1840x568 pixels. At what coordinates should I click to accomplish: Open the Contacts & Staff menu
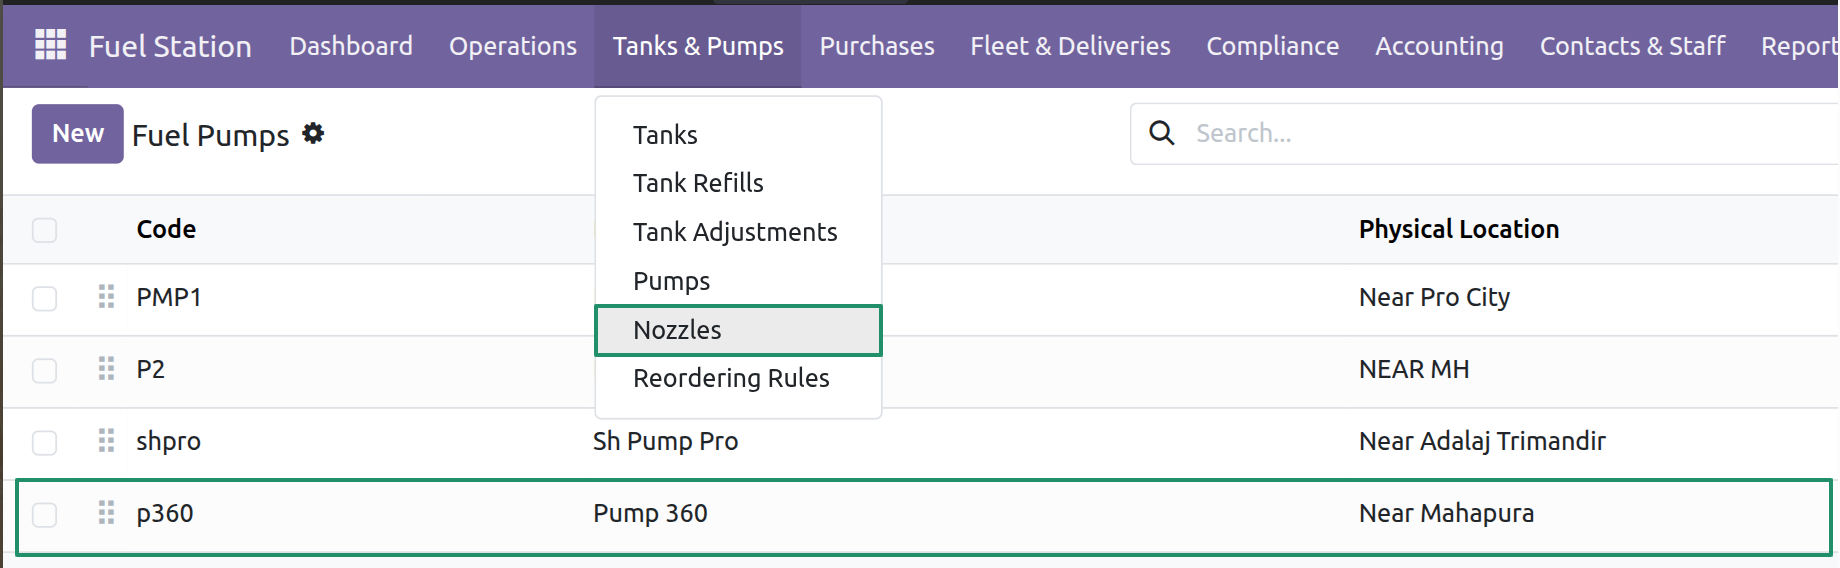(x=1632, y=46)
